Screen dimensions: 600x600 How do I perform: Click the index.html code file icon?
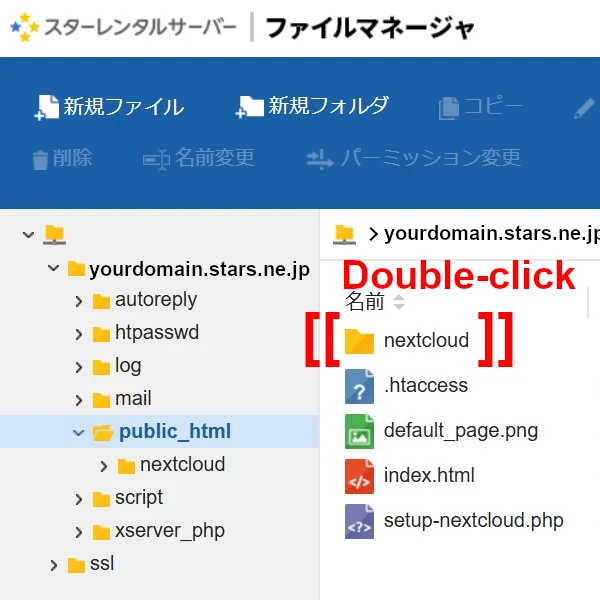[x=359, y=476]
